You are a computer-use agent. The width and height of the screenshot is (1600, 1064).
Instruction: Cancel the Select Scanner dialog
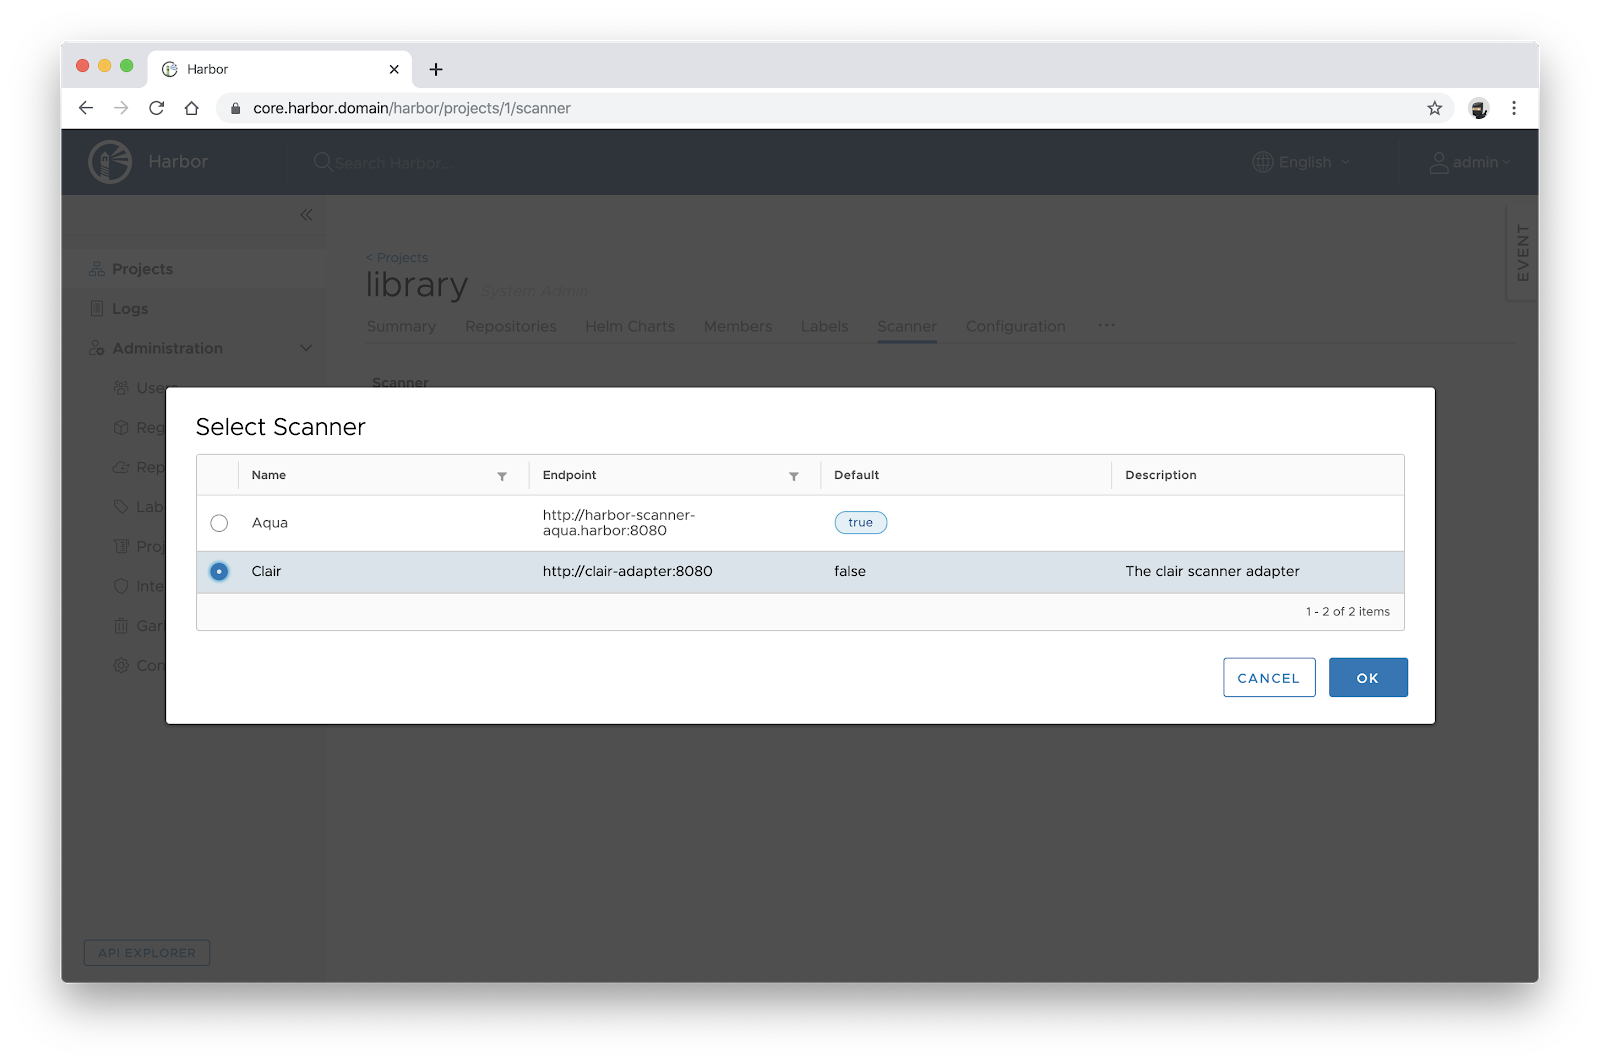[x=1268, y=678]
